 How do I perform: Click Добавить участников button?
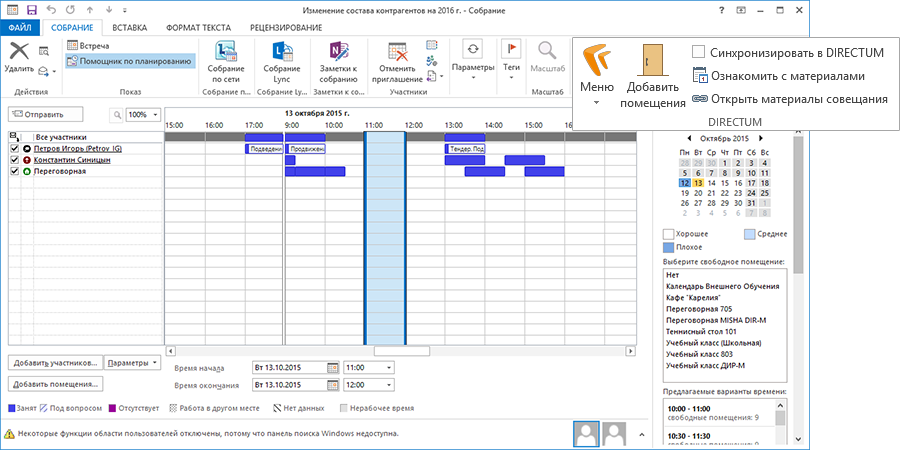pyautogui.click(x=54, y=362)
